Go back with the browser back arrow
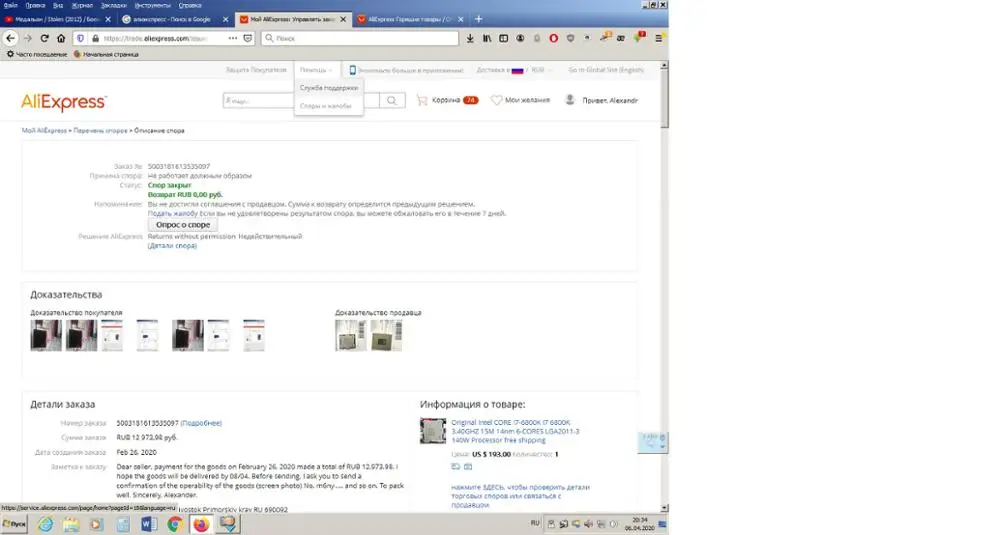 10,38
